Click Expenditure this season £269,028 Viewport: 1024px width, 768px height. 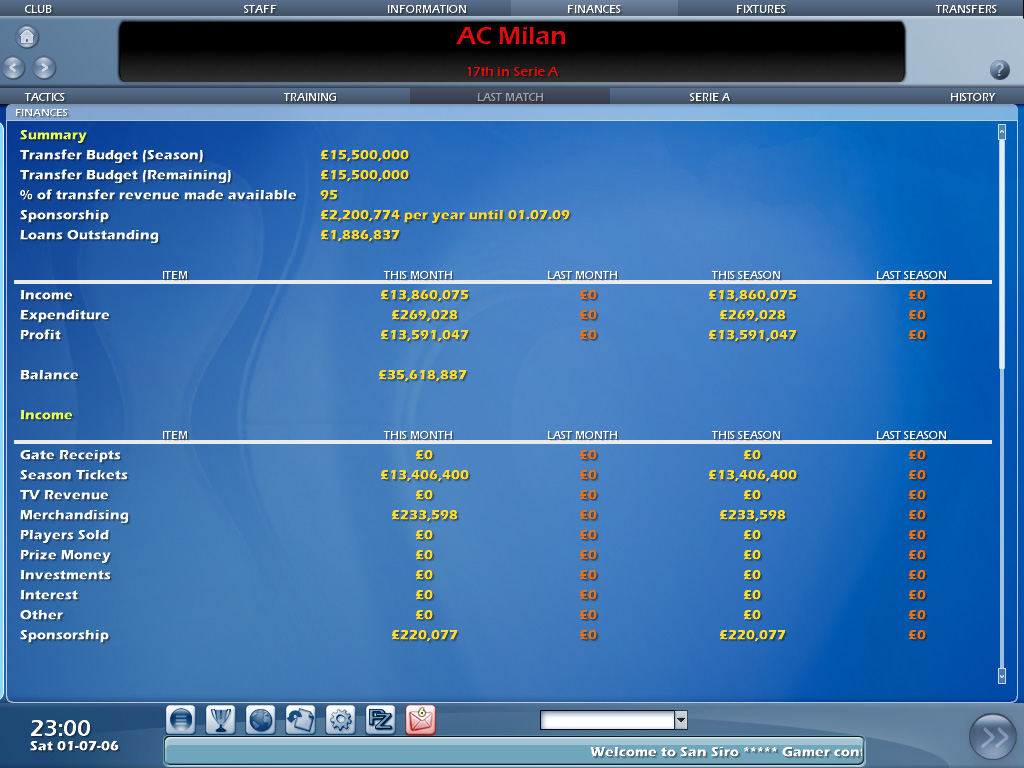[752, 315]
